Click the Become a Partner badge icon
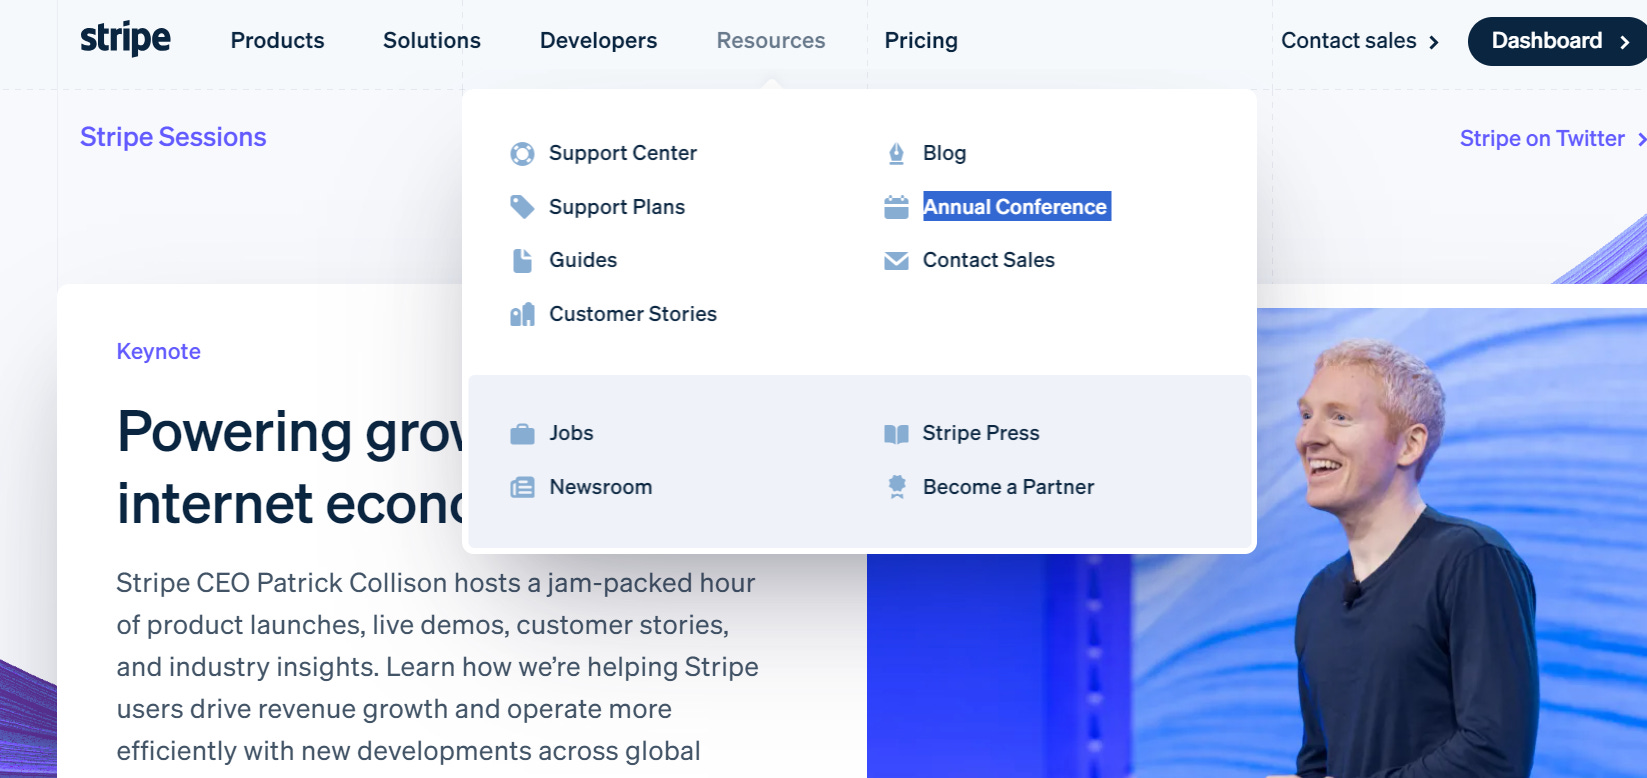Image resolution: width=1647 pixels, height=778 pixels. click(896, 487)
